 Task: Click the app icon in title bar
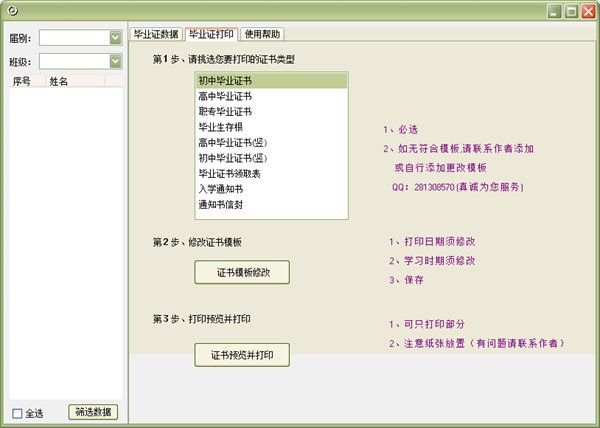pyautogui.click(x=12, y=11)
